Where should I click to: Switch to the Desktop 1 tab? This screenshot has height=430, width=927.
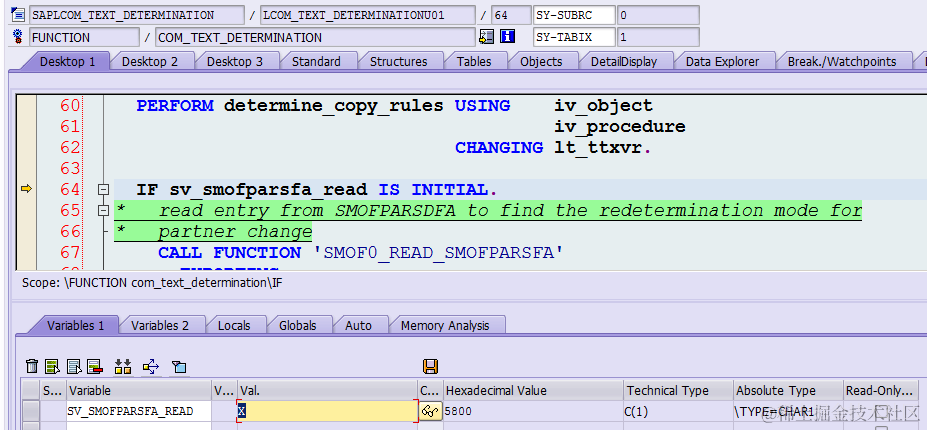[67, 62]
